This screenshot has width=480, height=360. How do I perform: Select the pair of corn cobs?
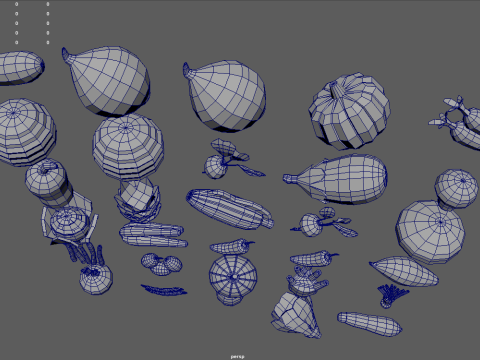click(153, 235)
